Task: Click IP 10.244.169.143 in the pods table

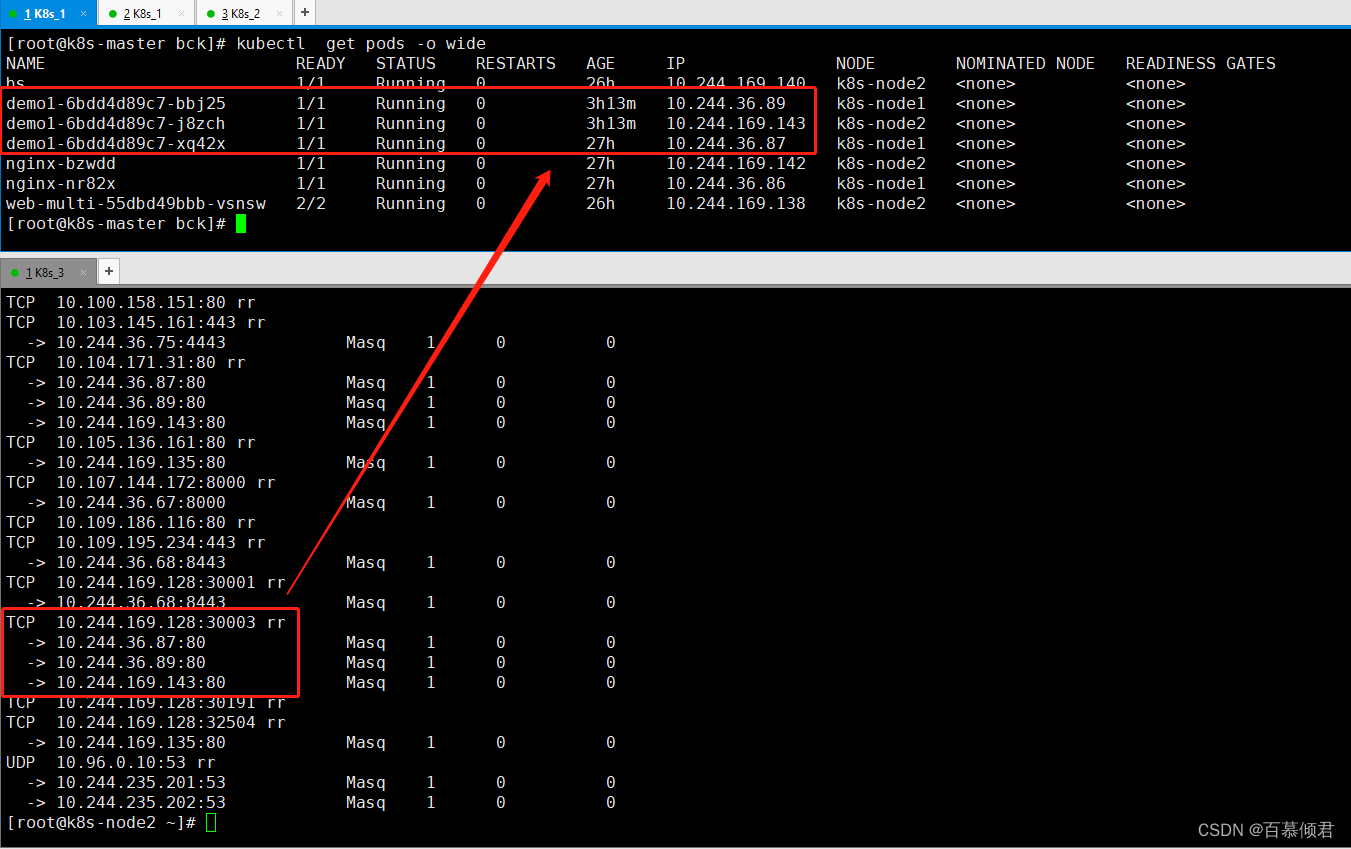Action: click(x=736, y=124)
